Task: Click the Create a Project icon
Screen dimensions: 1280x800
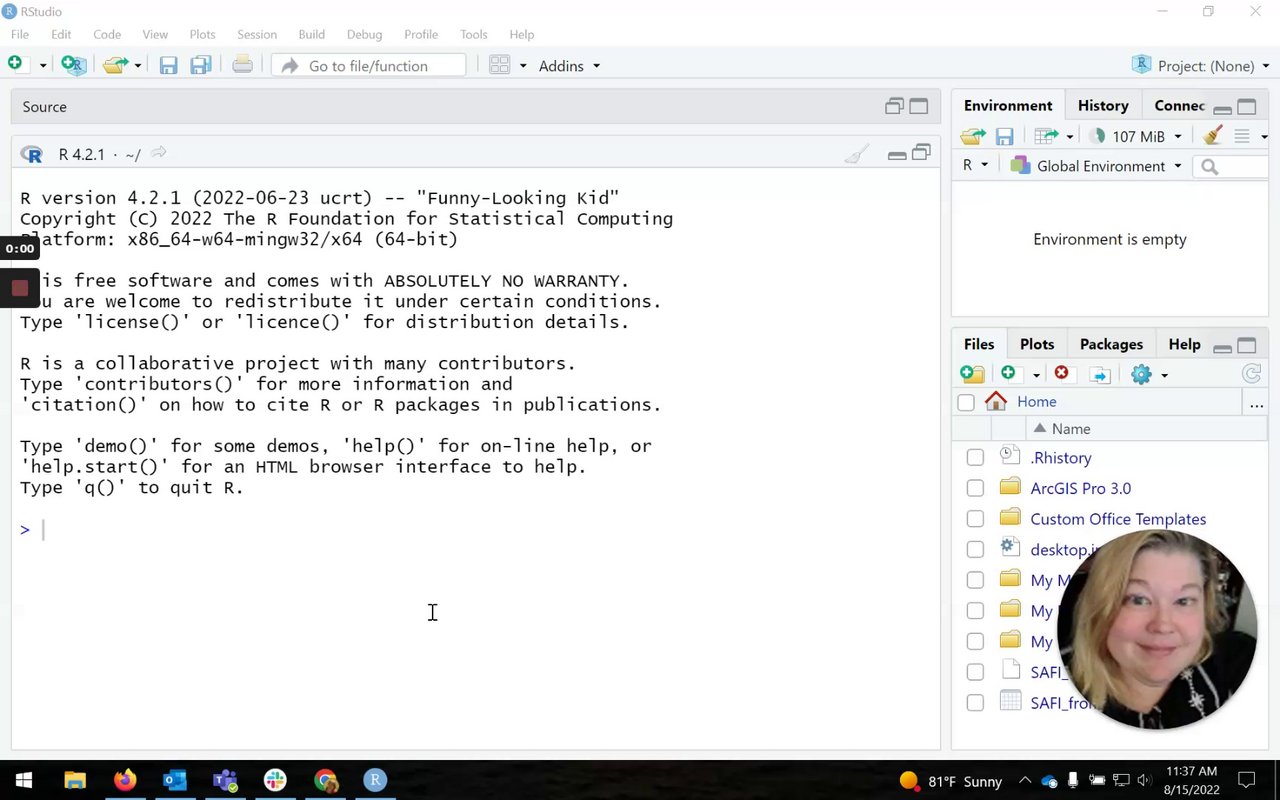Action: [73, 65]
